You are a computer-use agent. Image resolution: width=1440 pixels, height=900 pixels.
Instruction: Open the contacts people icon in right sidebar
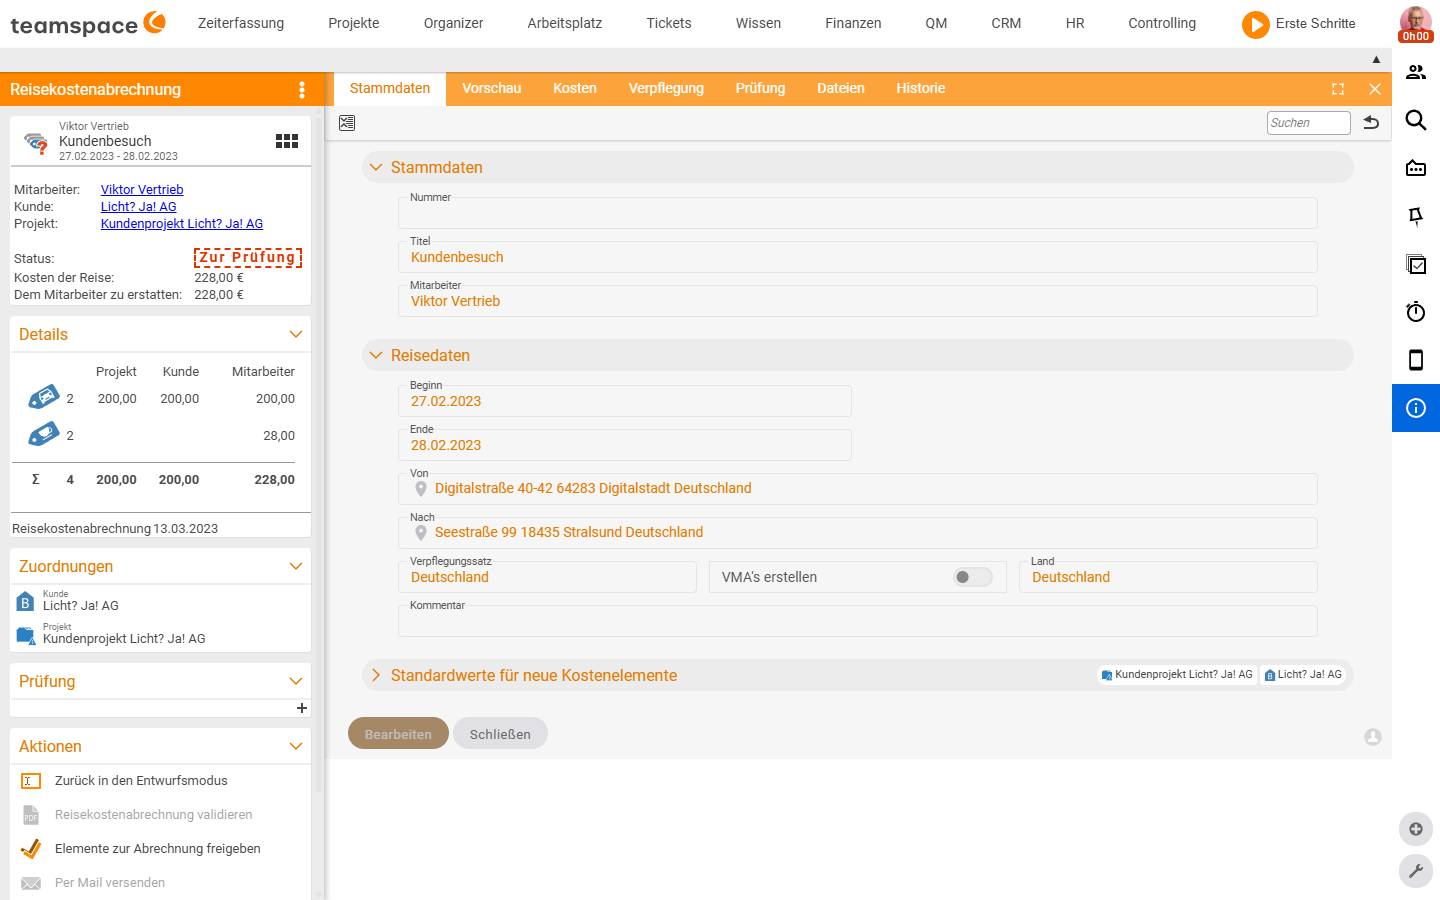(1416, 72)
